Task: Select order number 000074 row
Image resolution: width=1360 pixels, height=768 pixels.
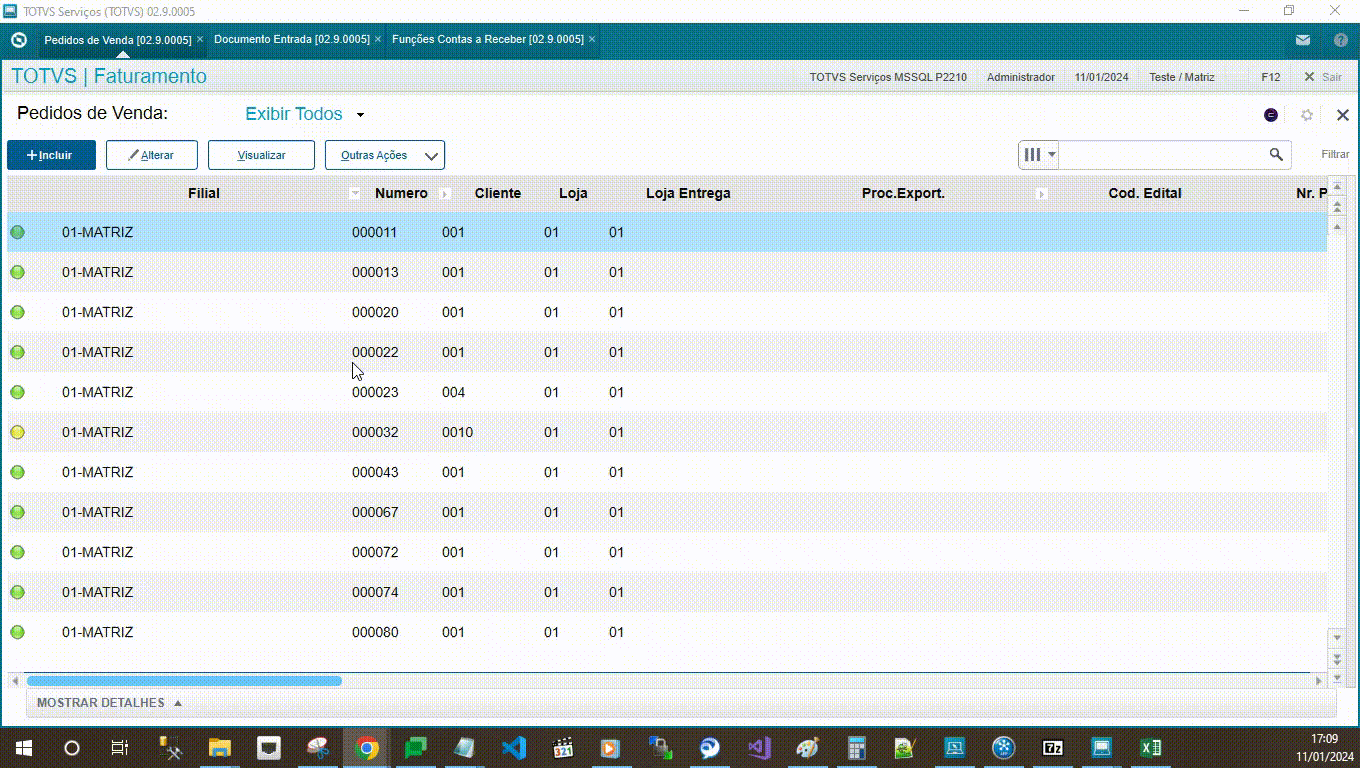Action: (x=667, y=592)
